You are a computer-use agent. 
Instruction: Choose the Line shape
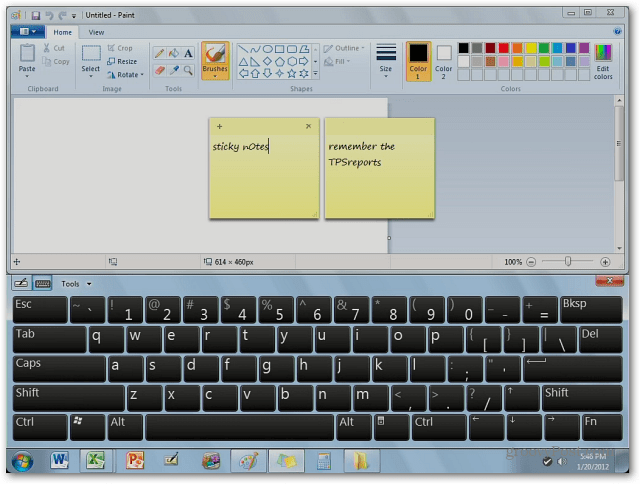click(x=243, y=49)
